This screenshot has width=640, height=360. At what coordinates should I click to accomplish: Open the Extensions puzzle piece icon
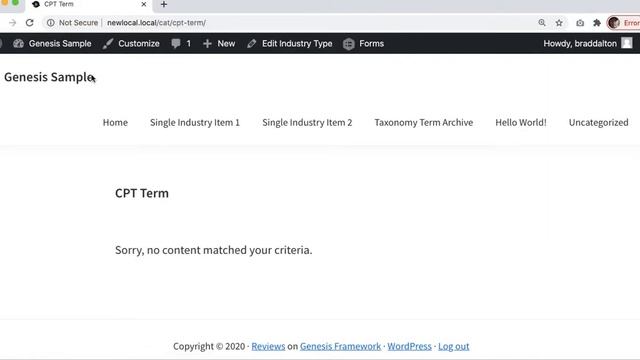597,23
